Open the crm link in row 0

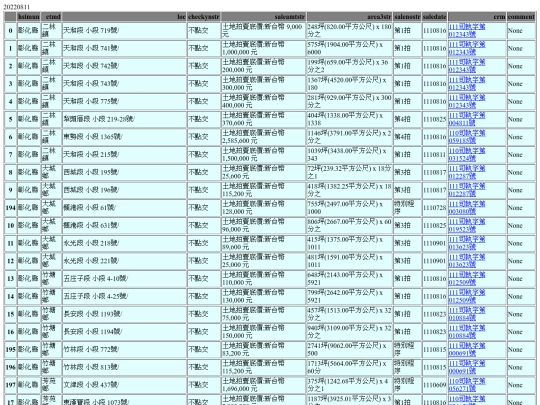click(467, 30)
